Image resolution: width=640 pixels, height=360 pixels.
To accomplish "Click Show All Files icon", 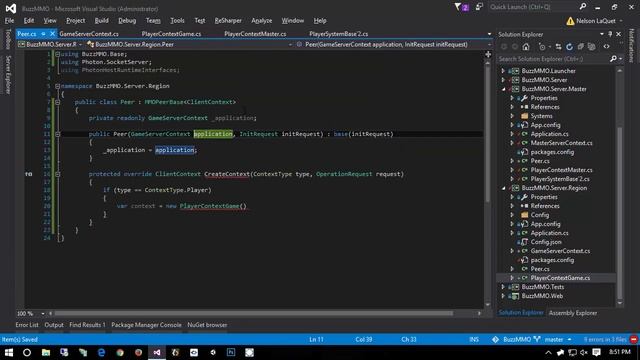I will [x=591, y=47].
